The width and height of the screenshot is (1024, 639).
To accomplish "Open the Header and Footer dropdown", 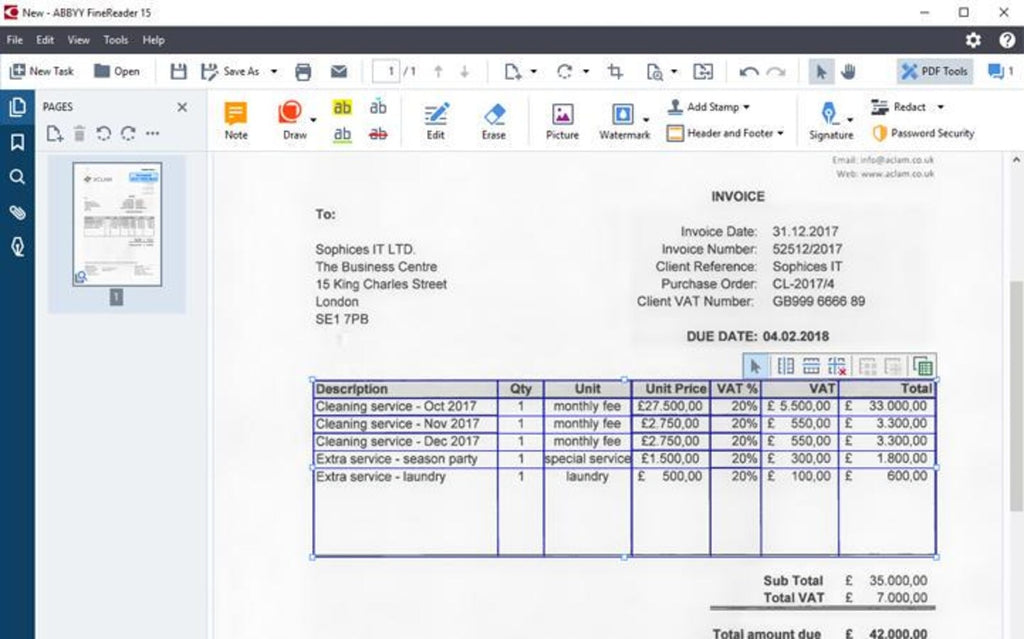I will pyautogui.click(x=725, y=133).
